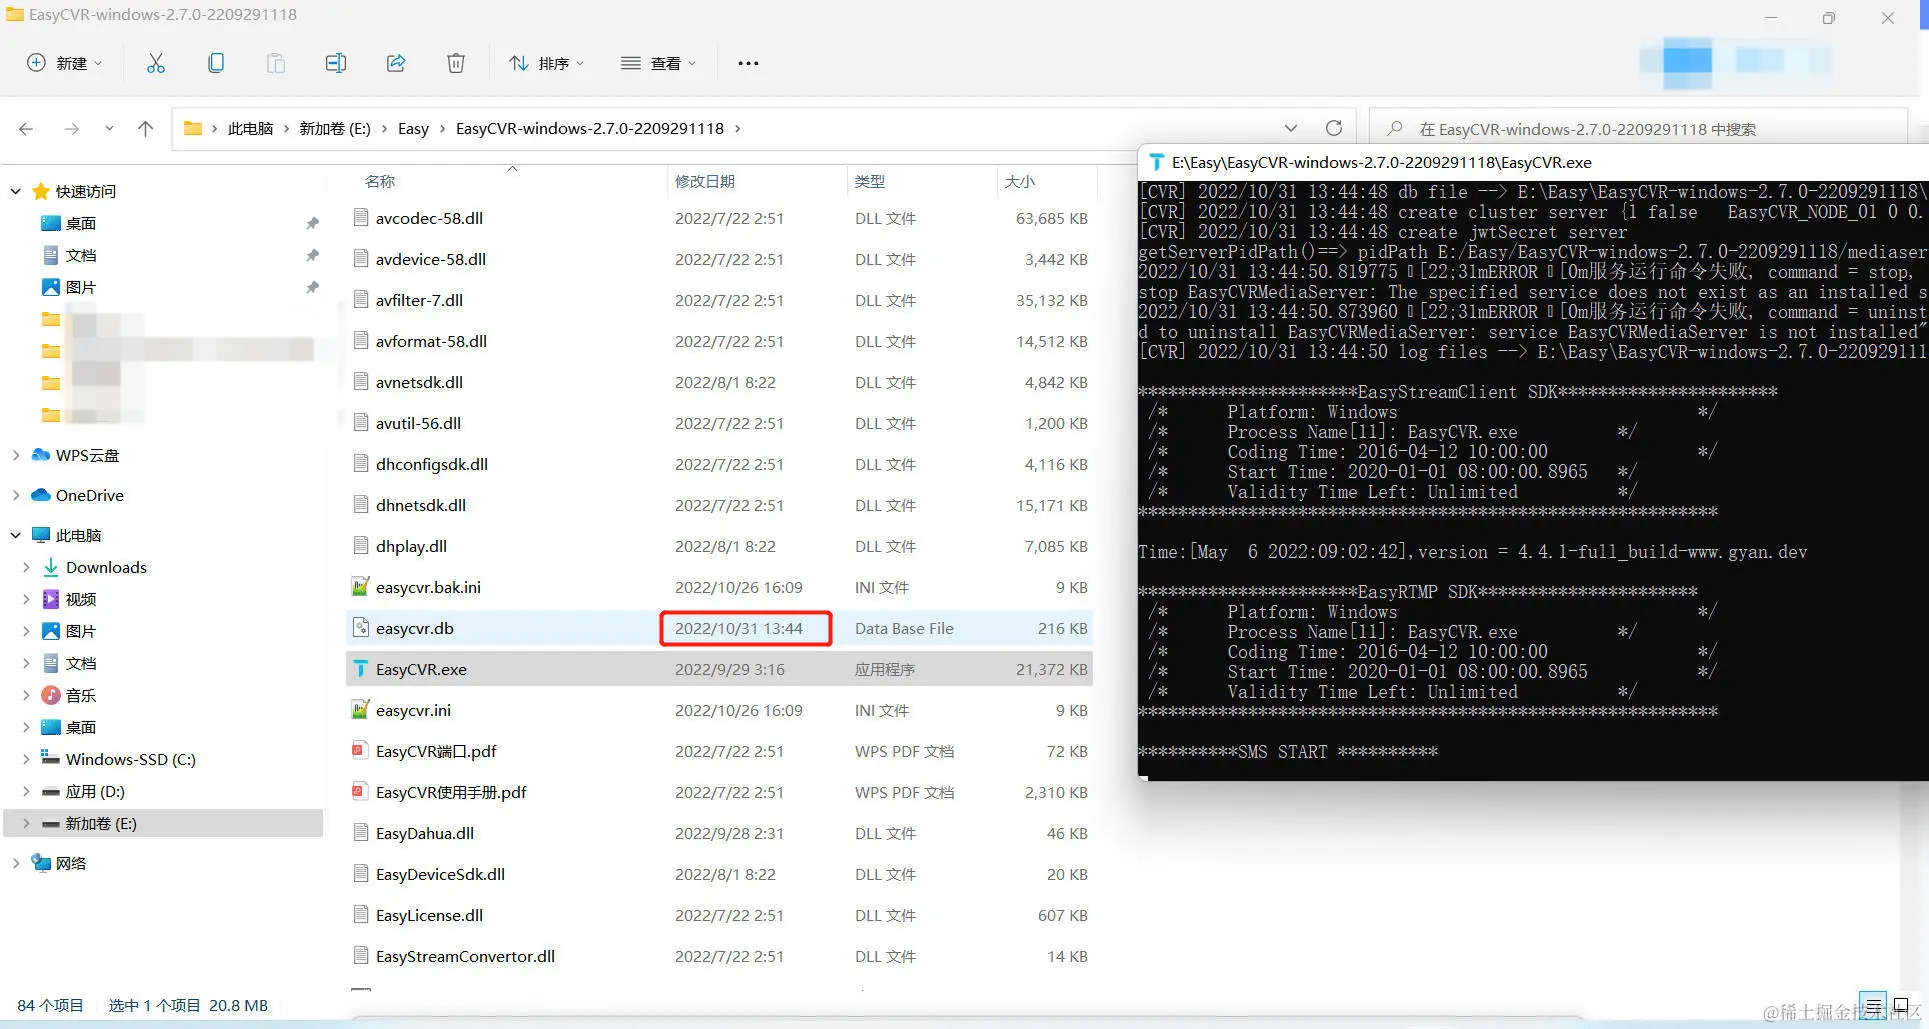Collapse the 此电脑 tree node
1929x1029 pixels.
coord(15,535)
